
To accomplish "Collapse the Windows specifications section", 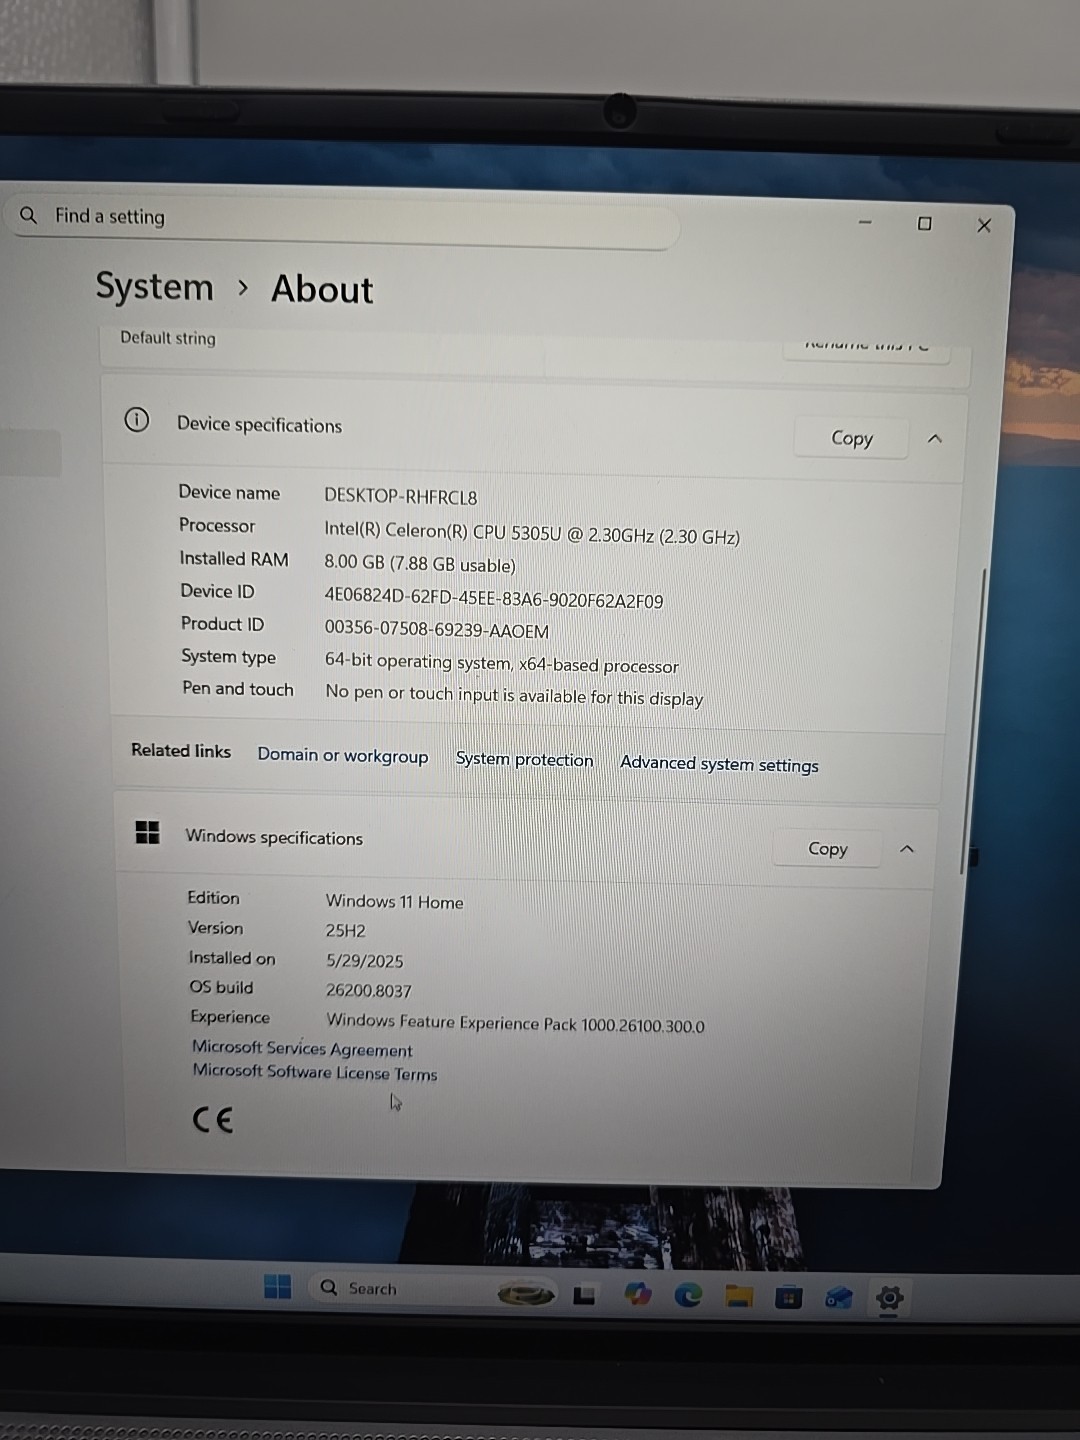I will click(x=907, y=849).
